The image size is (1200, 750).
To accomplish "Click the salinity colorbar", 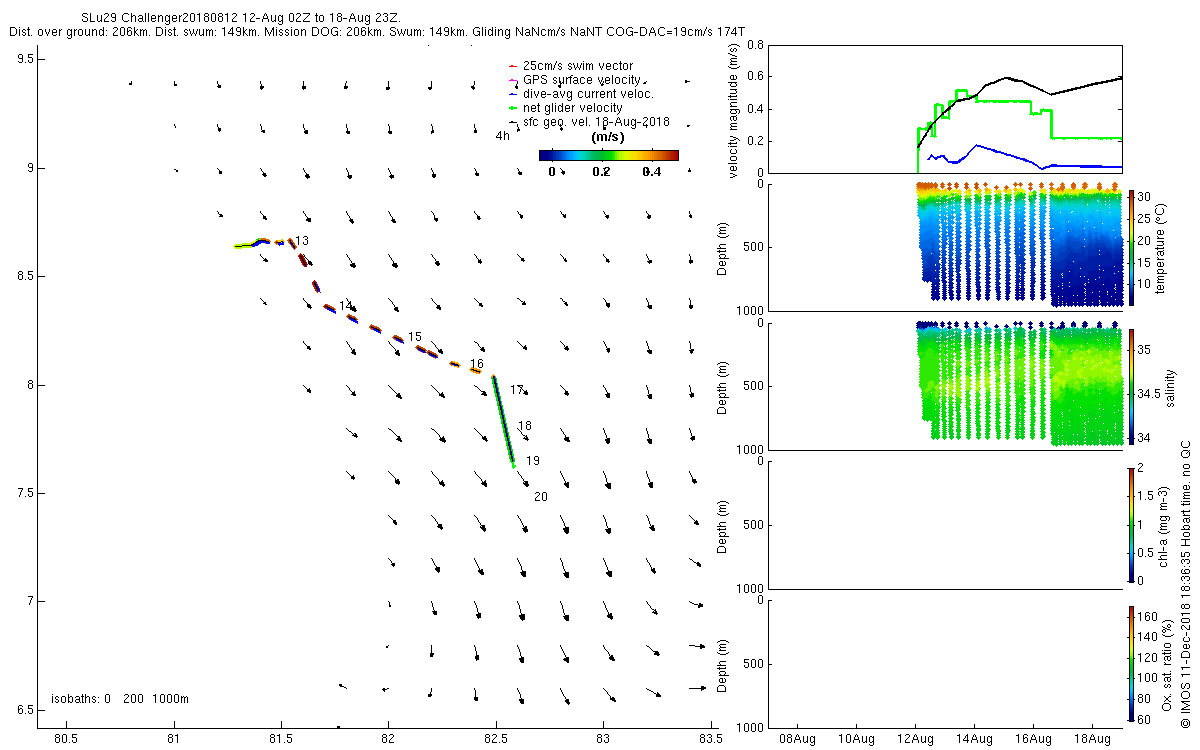I will click(x=1132, y=386).
